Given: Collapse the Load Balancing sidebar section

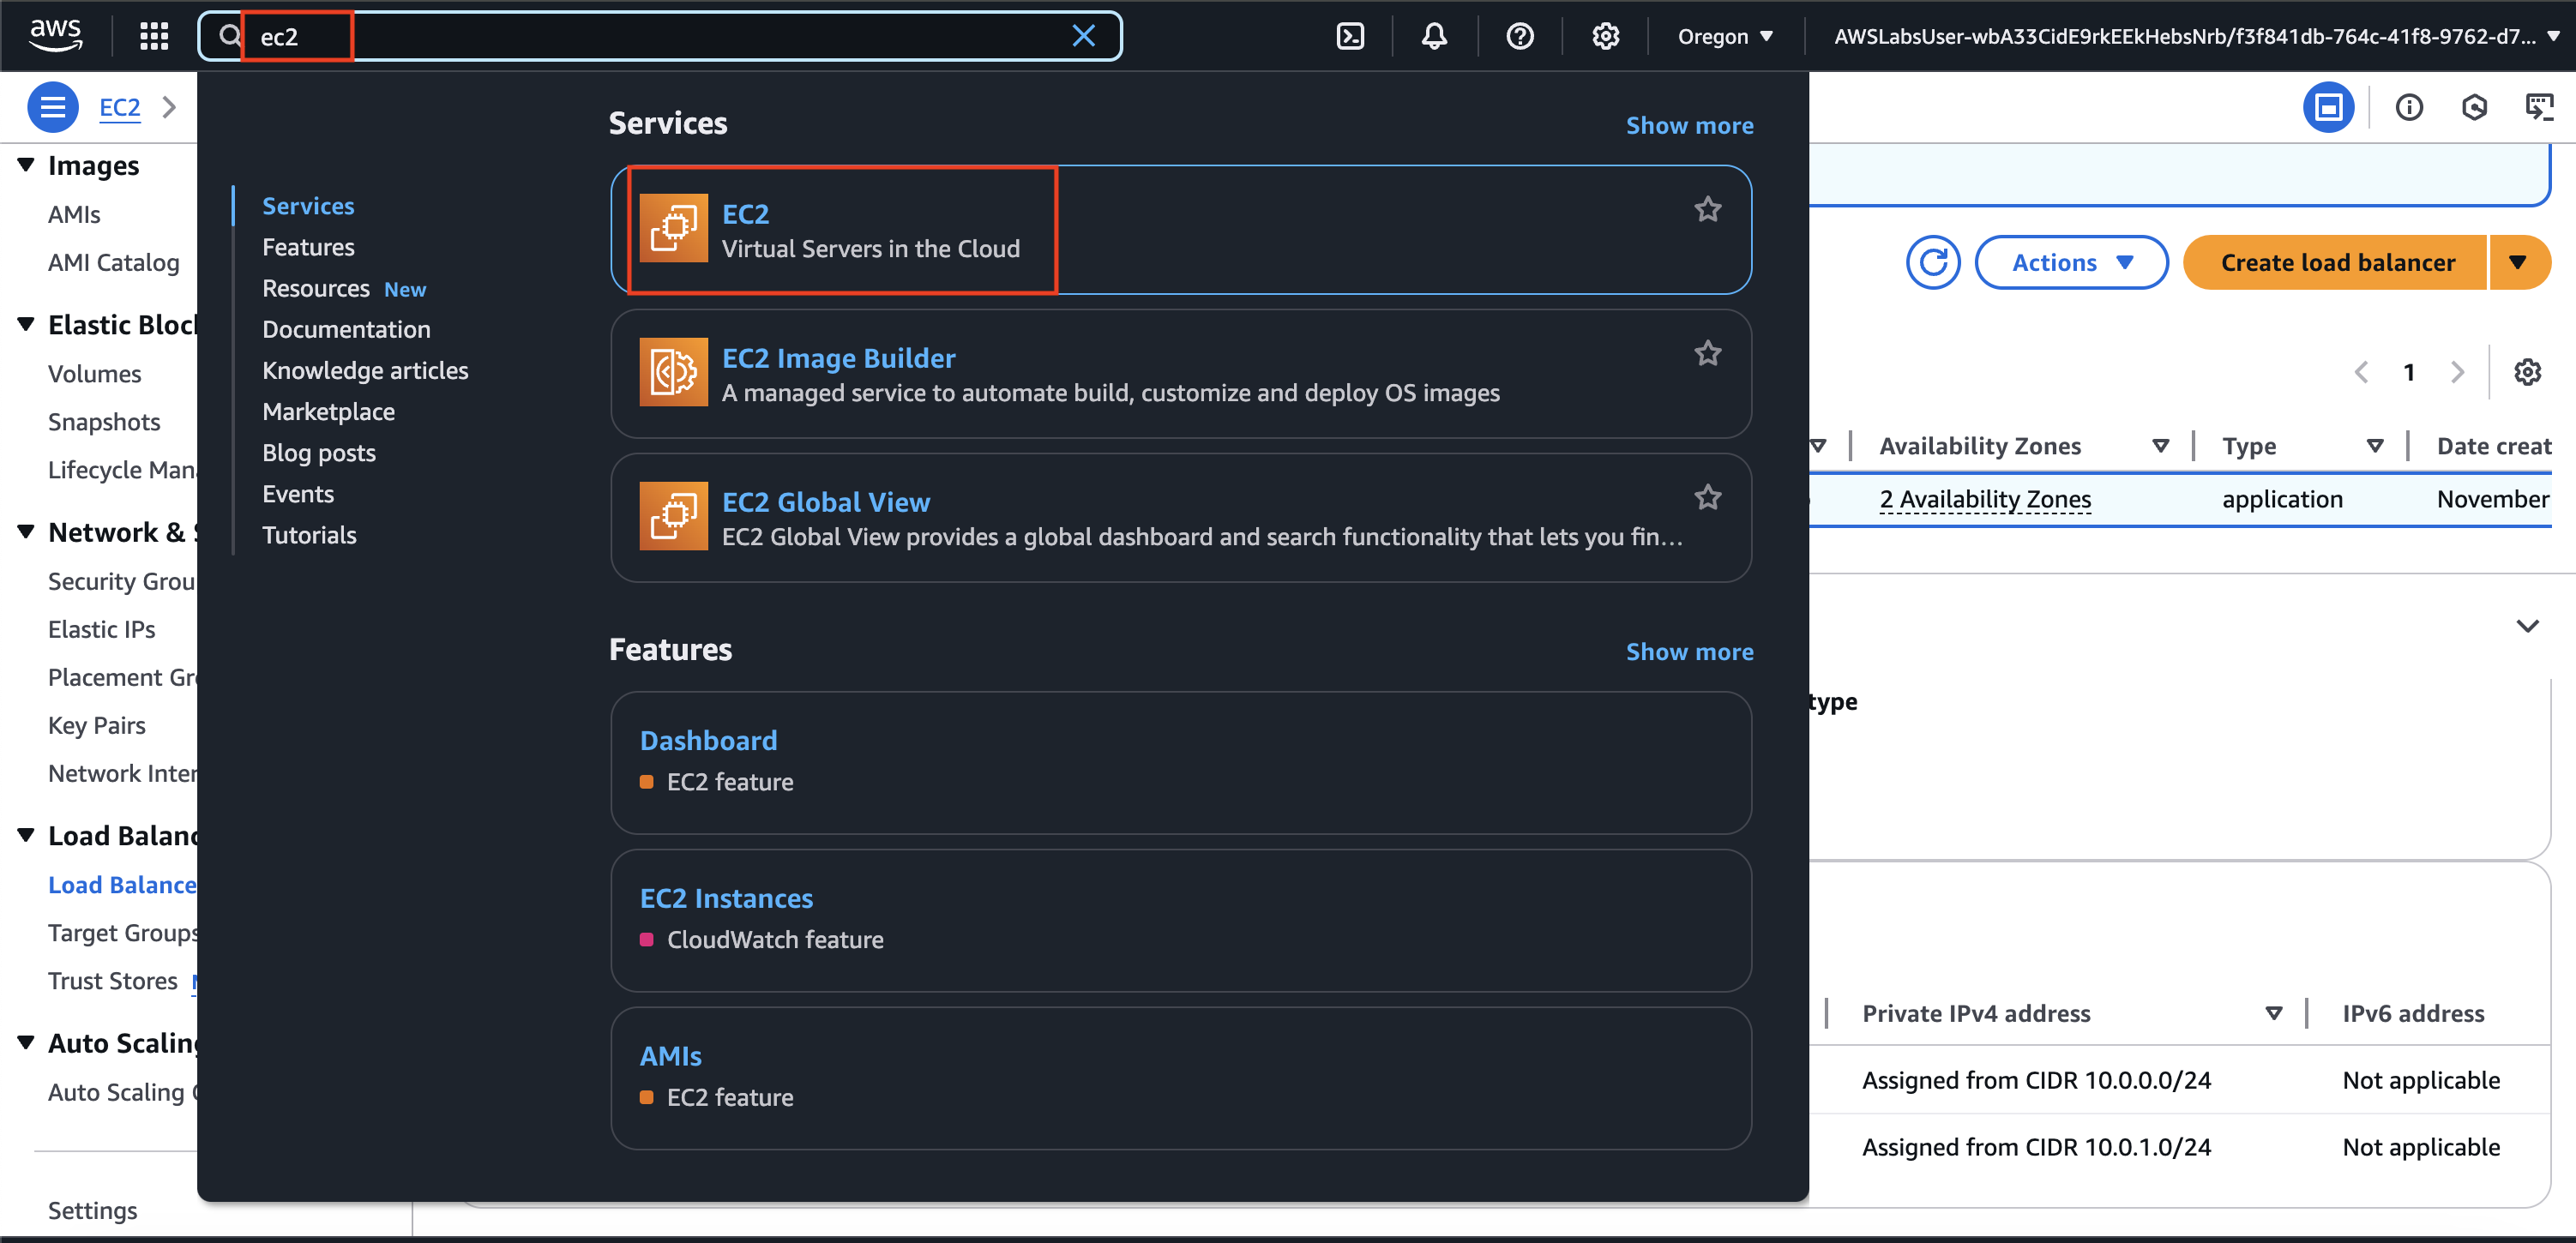Looking at the screenshot, I should (26, 835).
